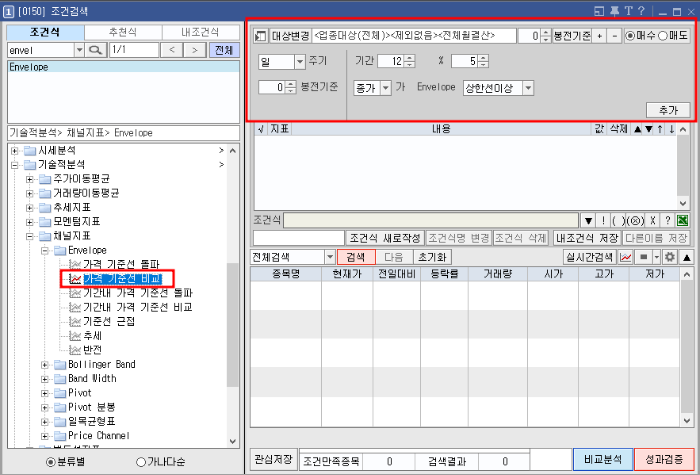Click the window layout icon in title bar

tap(599, 11)
